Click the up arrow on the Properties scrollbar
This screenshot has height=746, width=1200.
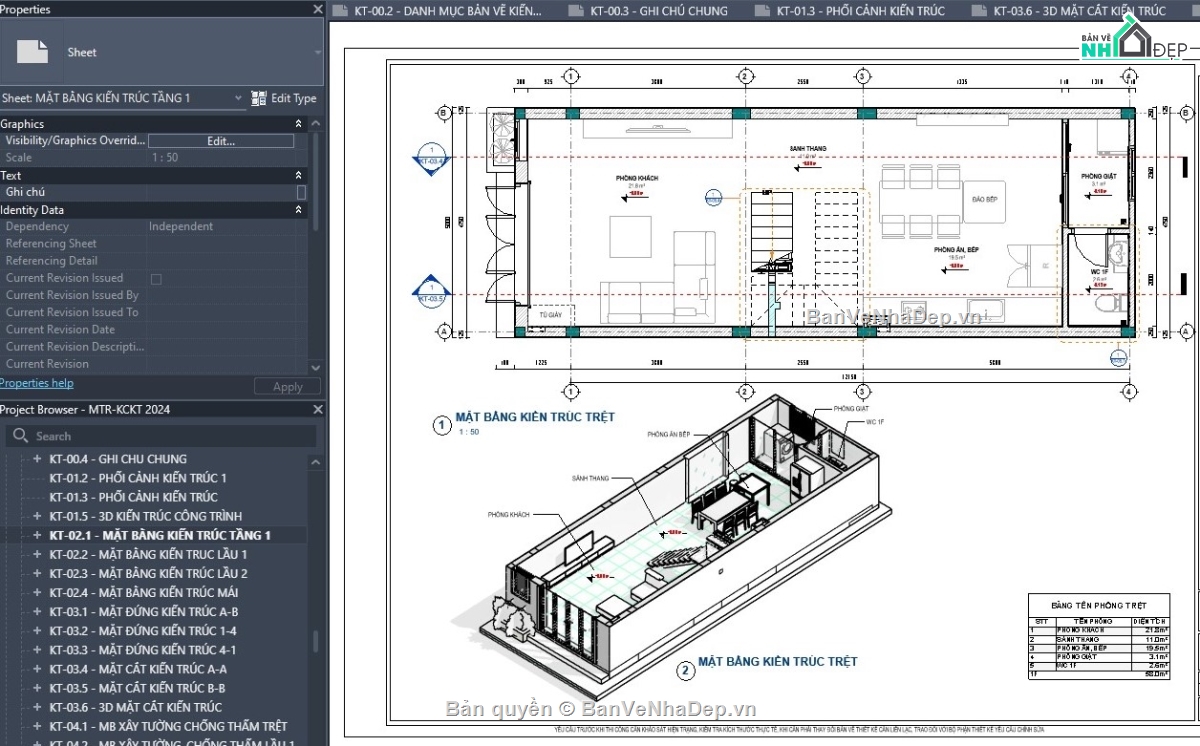pos(317,124)
